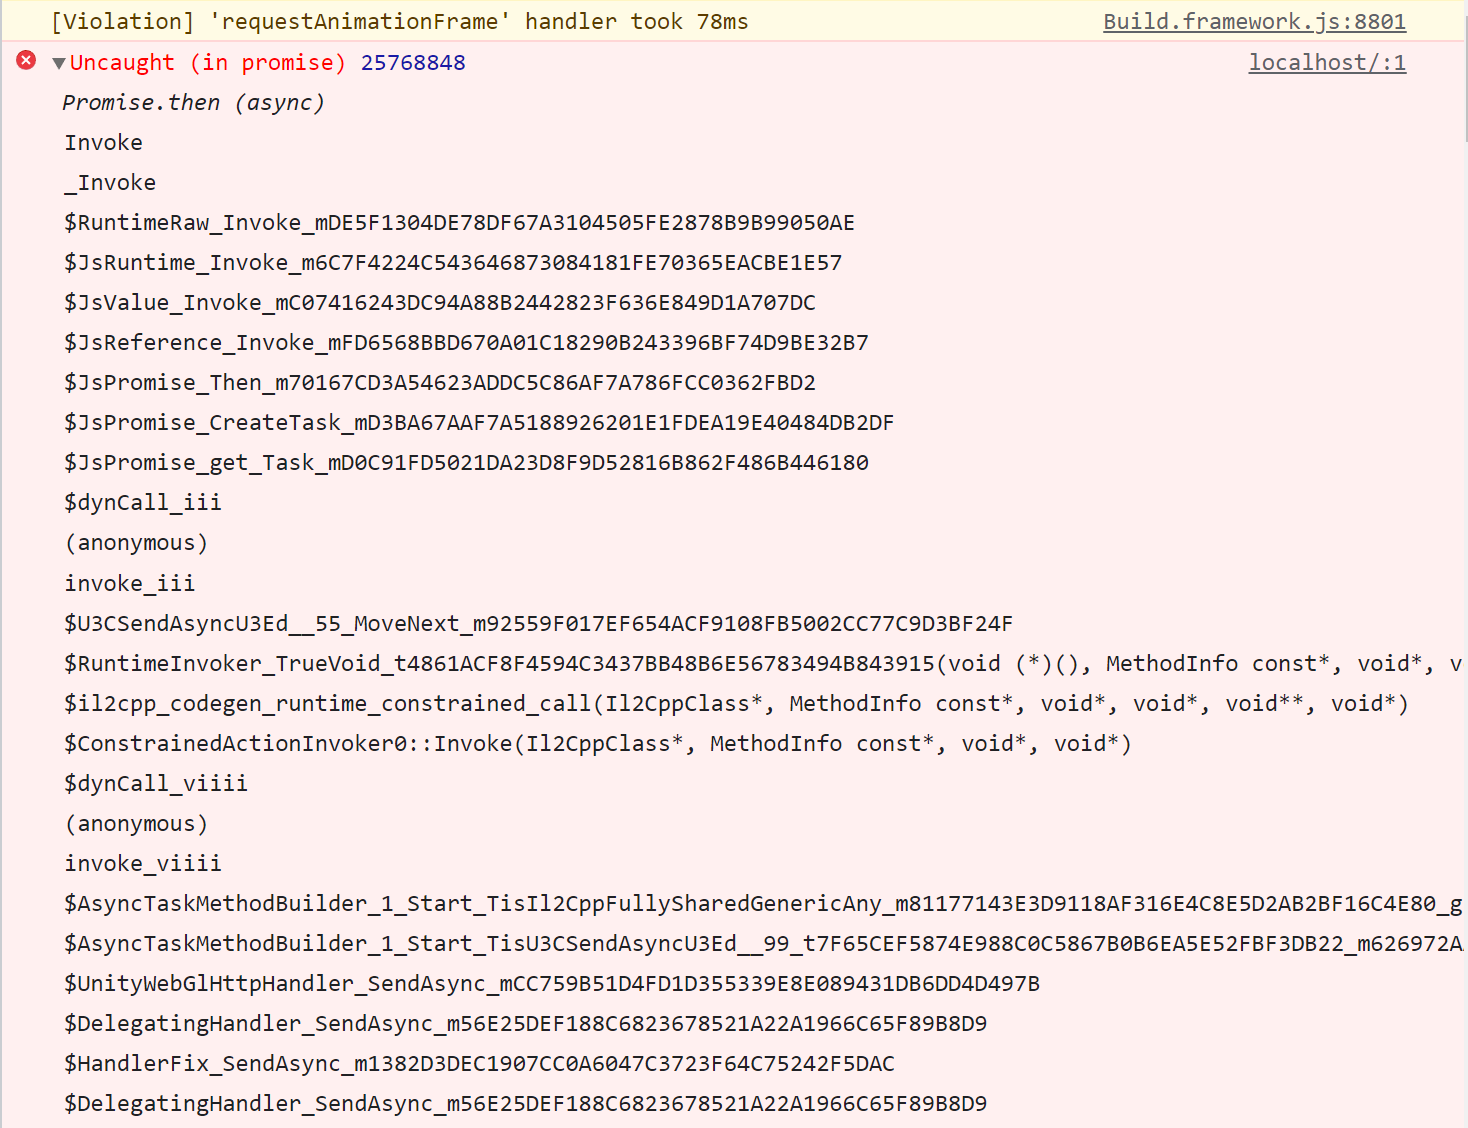The height and width of the screenshot is (1128, 1468).
Task: Click the $JsPromise_CreateTask stack frame
Action: point(479,423)
